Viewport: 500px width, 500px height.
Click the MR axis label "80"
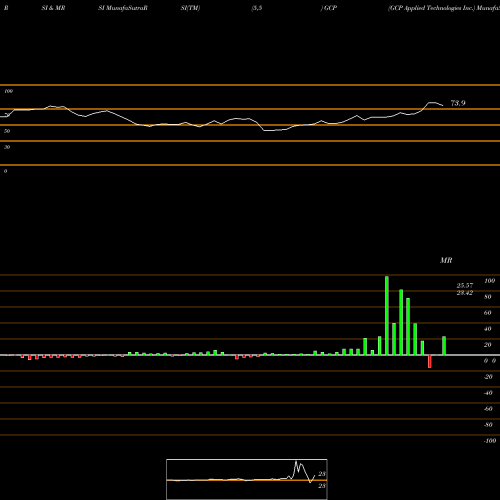pos(488,297)
